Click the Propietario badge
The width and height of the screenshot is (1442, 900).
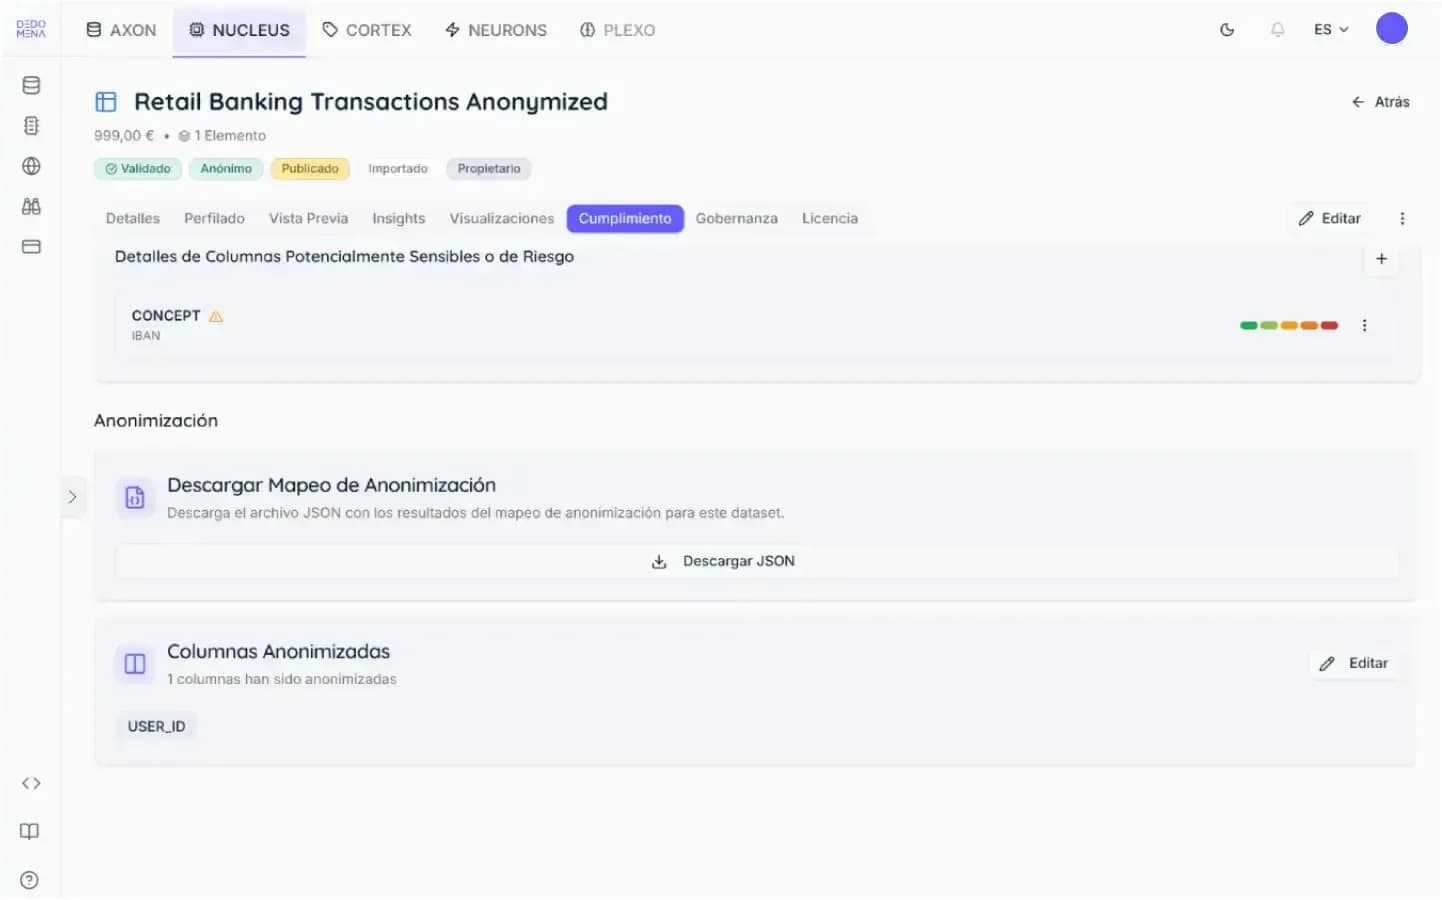(489, 169)
